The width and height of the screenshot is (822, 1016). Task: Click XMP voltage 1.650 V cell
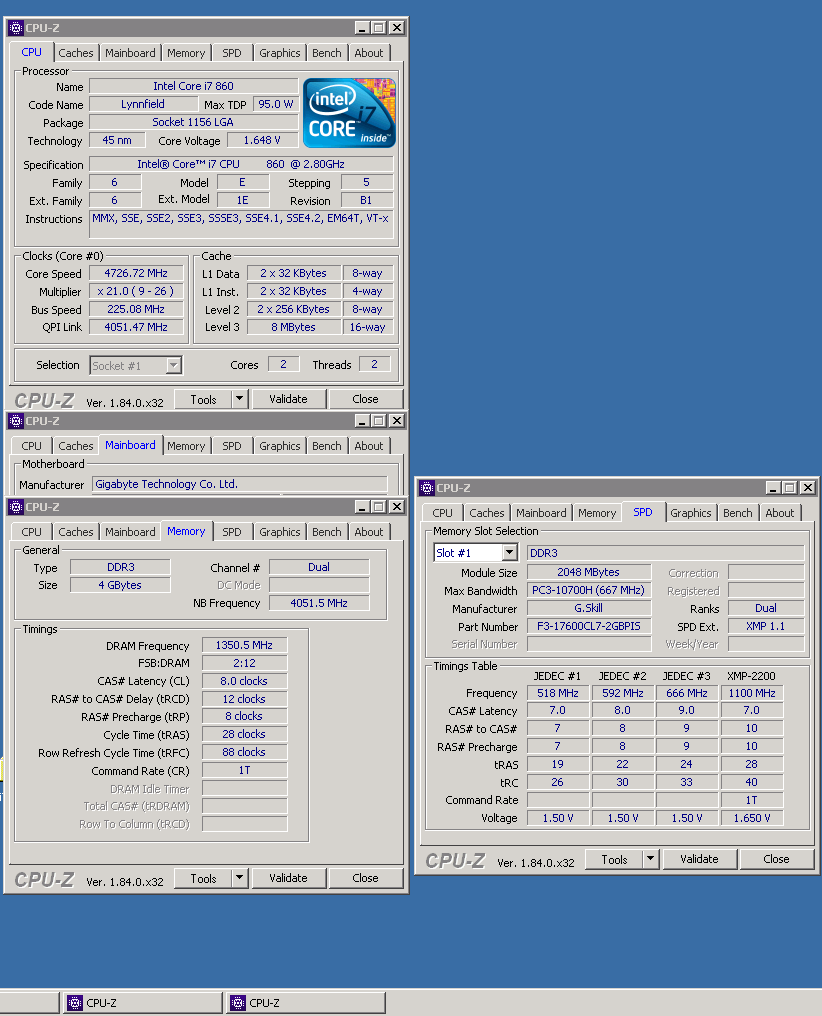(752, 818)
